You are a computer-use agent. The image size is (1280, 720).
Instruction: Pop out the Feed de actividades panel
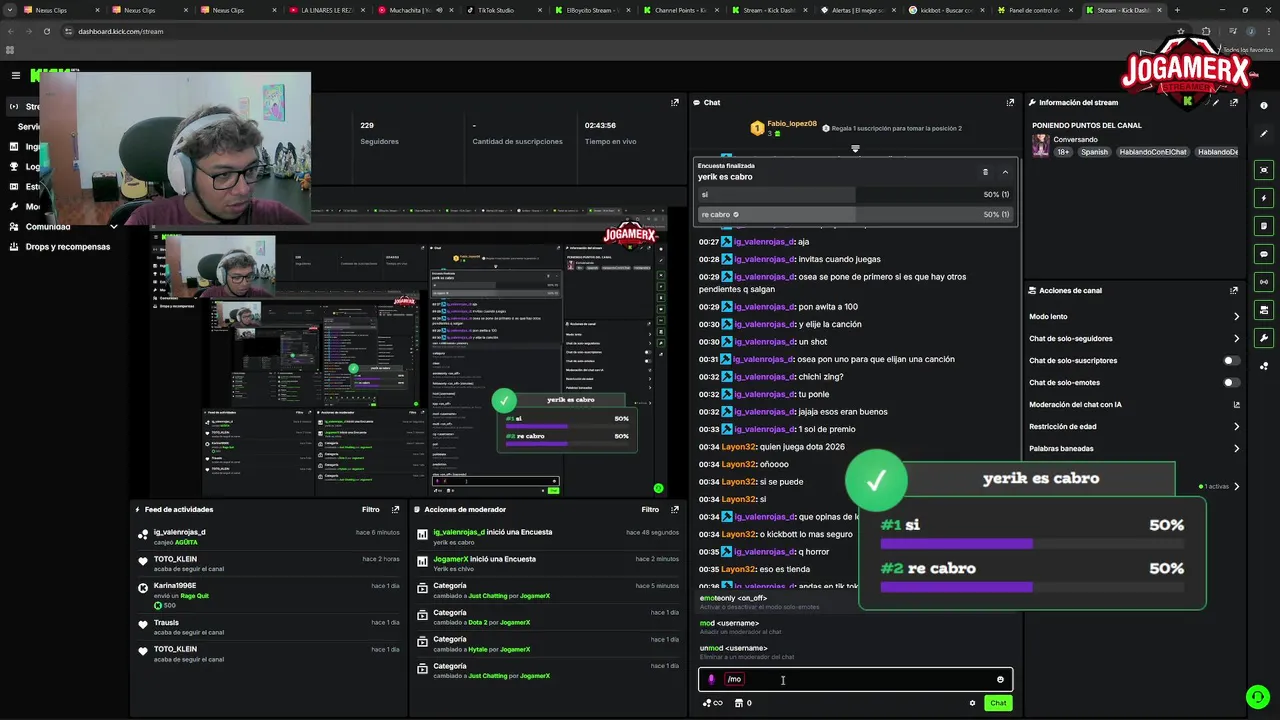[396, 509]
